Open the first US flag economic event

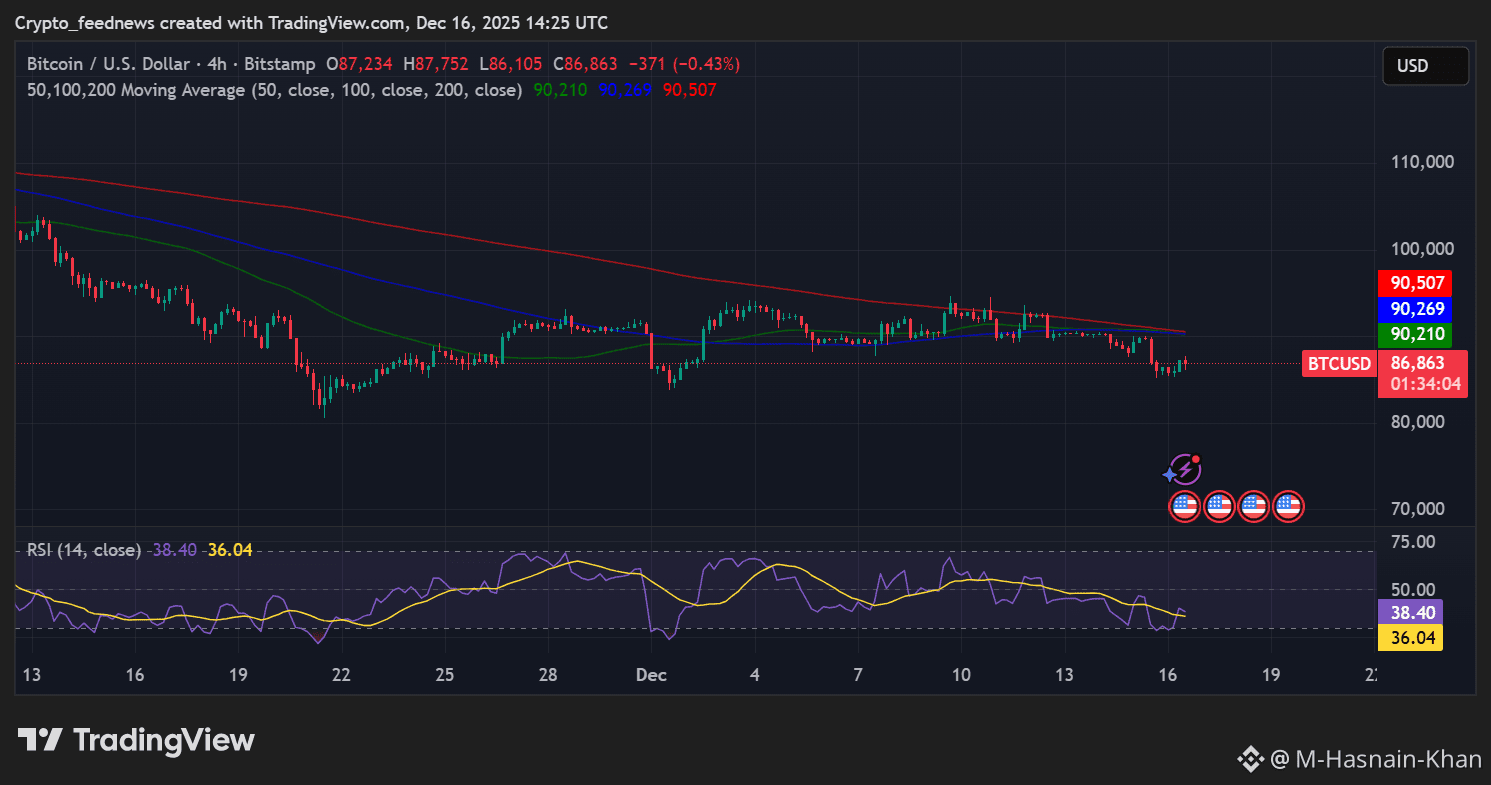pos(1184,507)
